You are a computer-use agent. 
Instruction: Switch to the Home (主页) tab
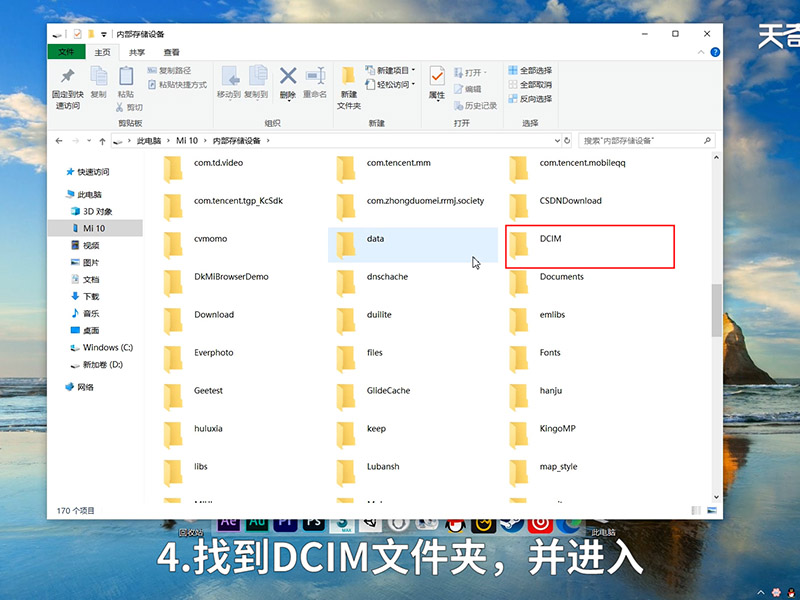click(102, 52)
